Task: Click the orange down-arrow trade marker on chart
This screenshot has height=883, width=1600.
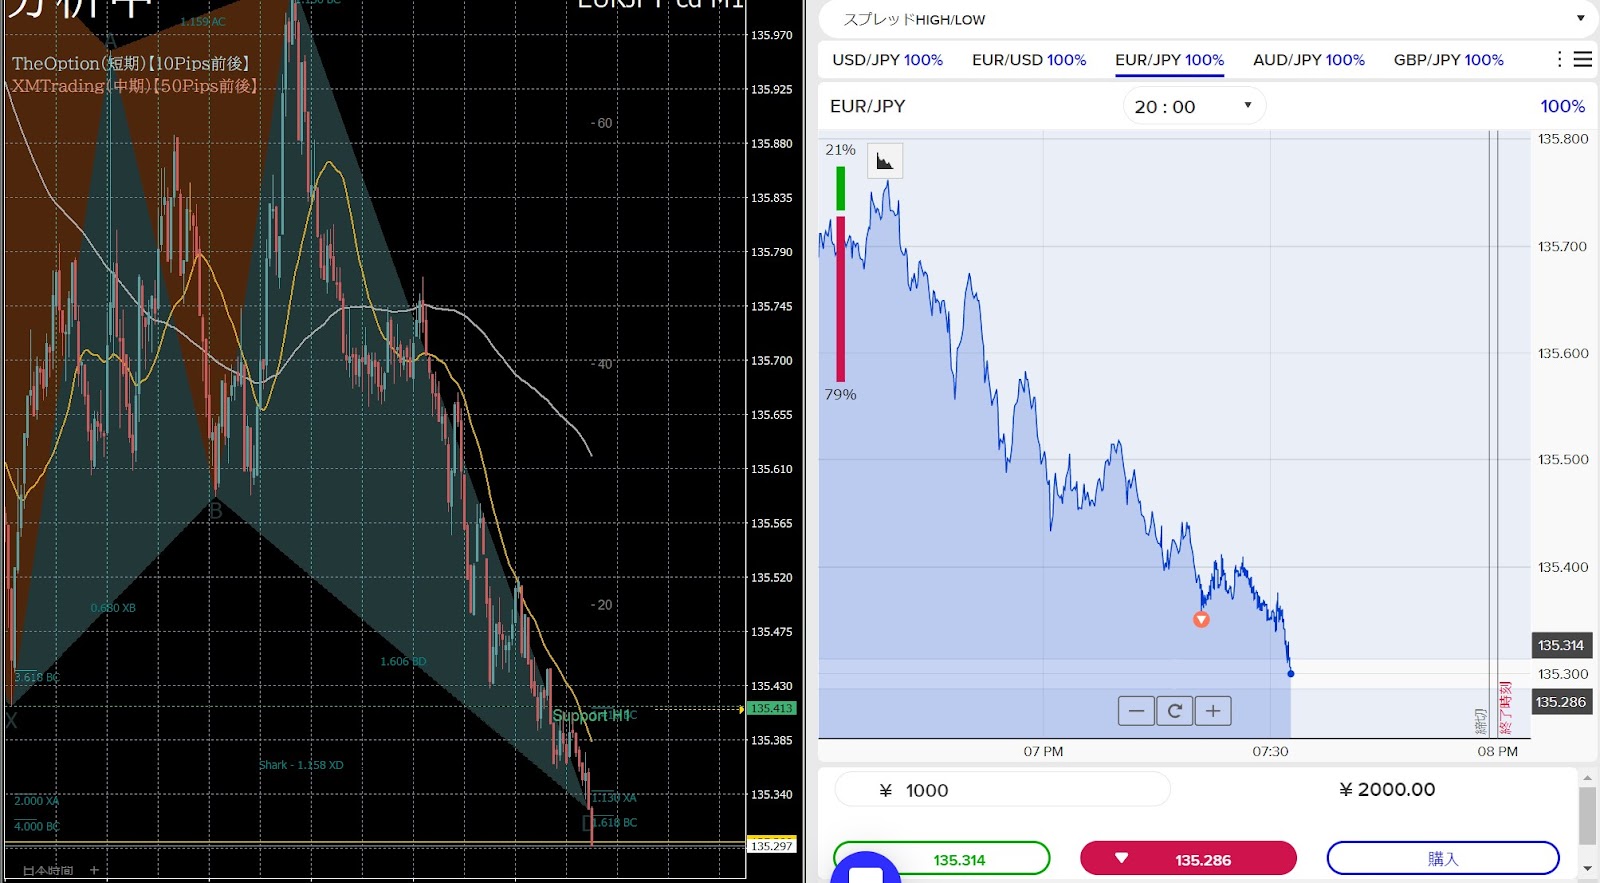Action: pos(1201,620)
